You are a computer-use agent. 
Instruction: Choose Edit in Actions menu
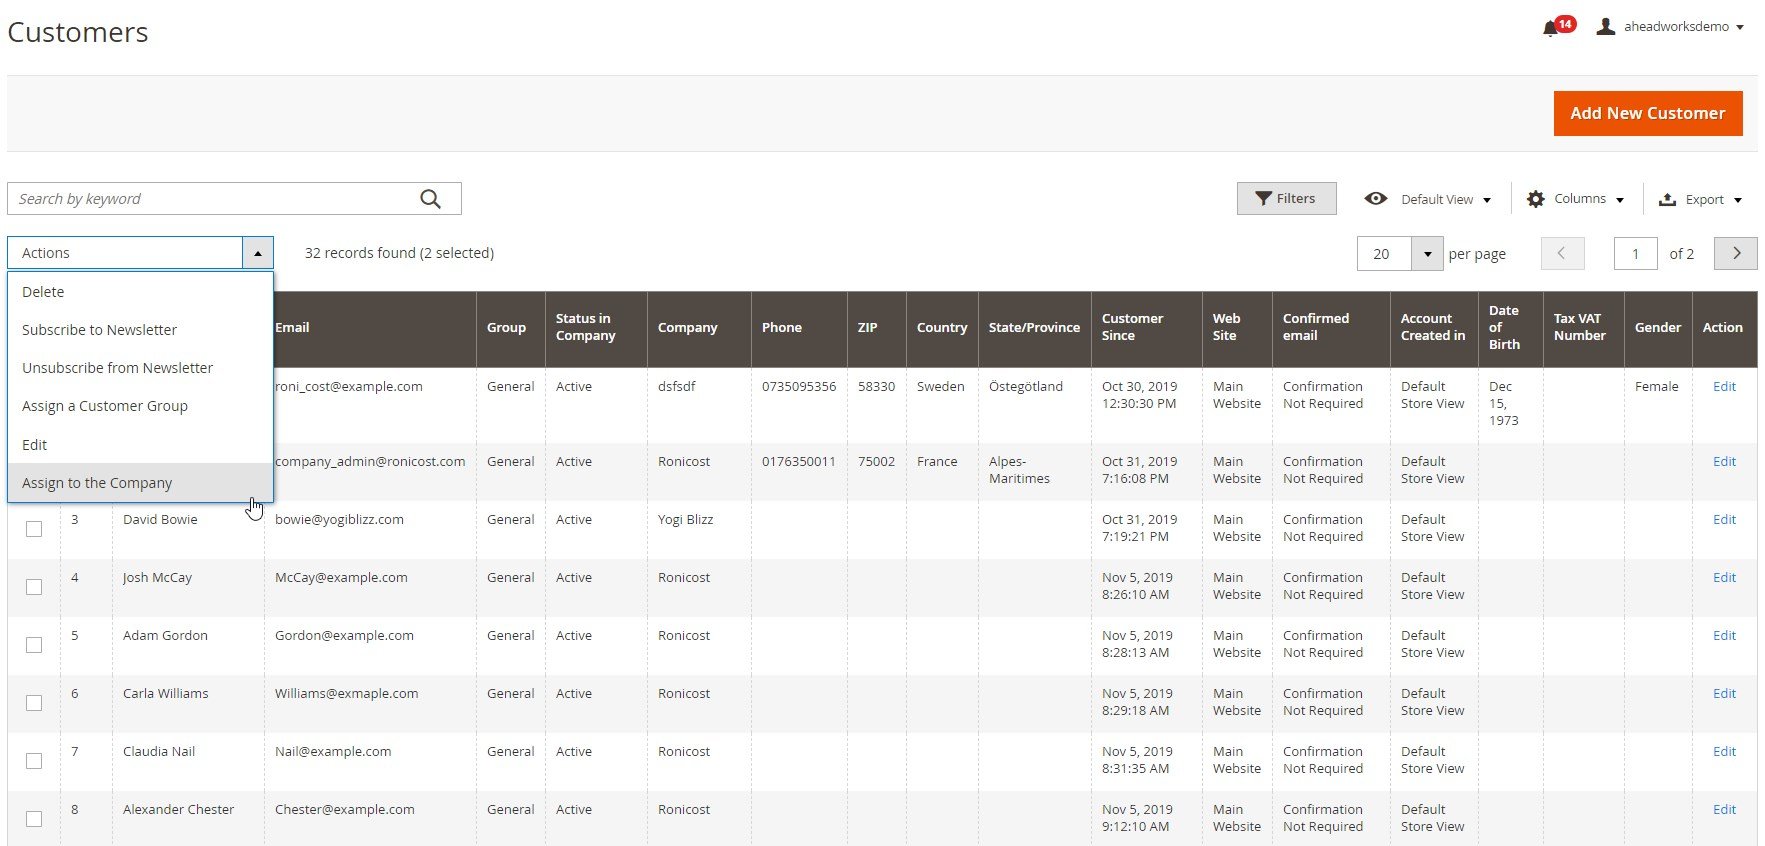[140, 445]
